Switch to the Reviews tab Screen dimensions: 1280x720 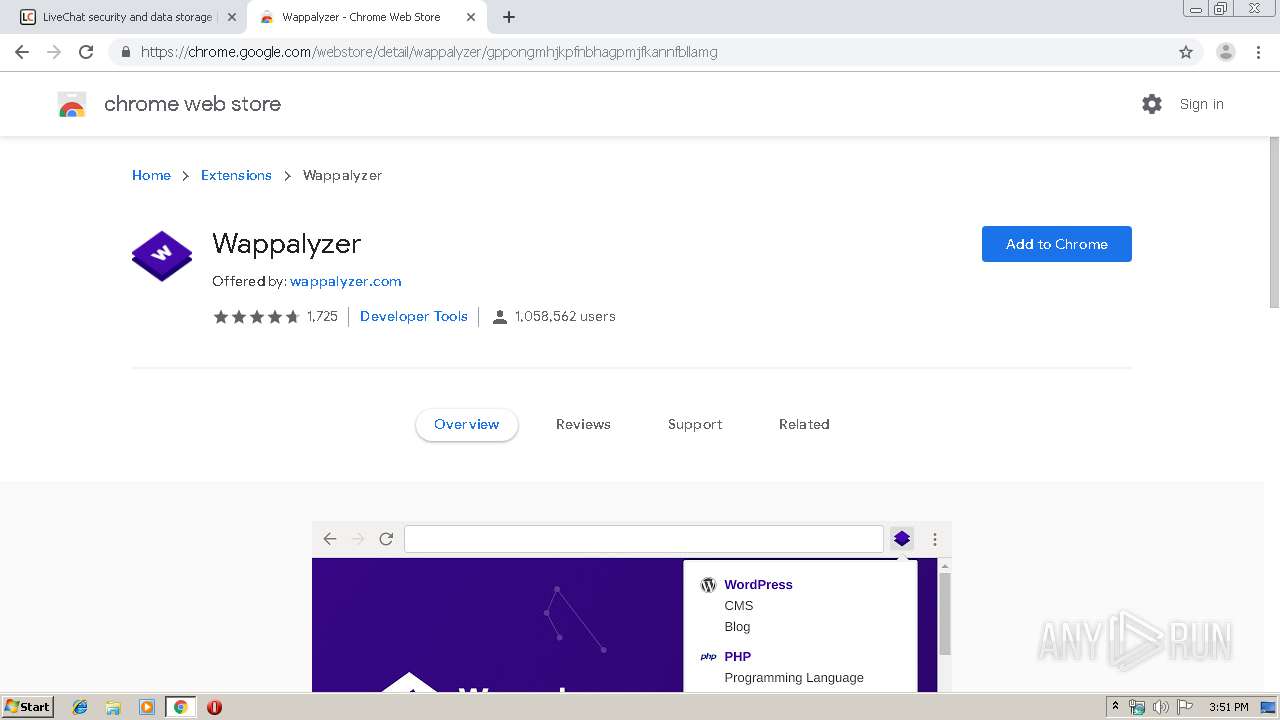pos(583,424)
